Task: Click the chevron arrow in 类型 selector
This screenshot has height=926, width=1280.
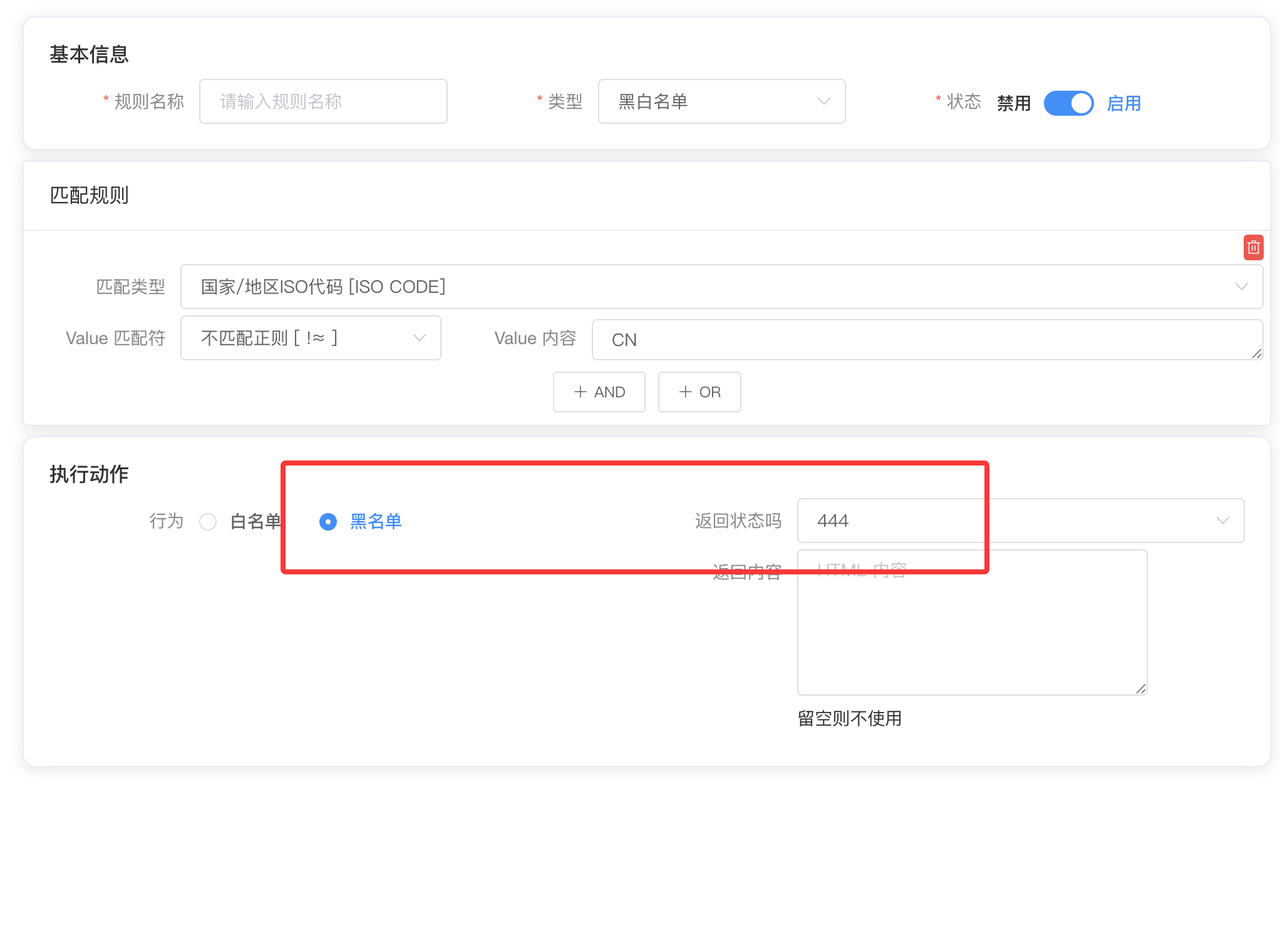Action: tap(823, 101)
